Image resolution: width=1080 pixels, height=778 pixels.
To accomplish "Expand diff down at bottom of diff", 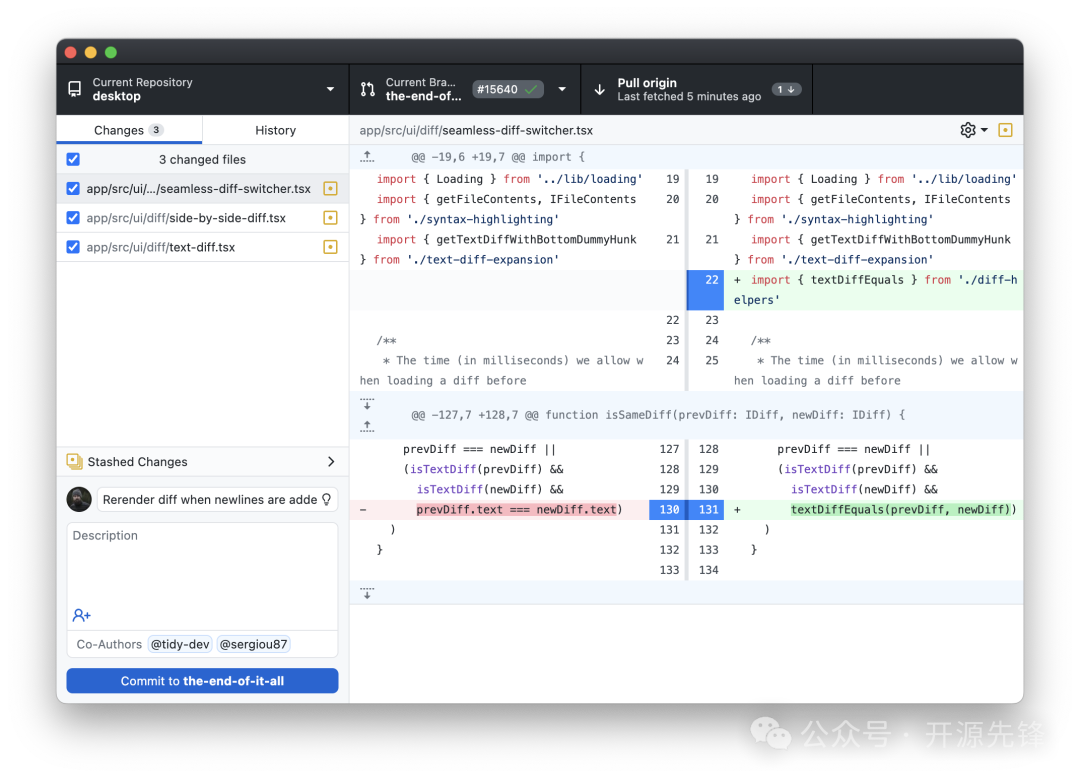I will (x=367, y=593).
